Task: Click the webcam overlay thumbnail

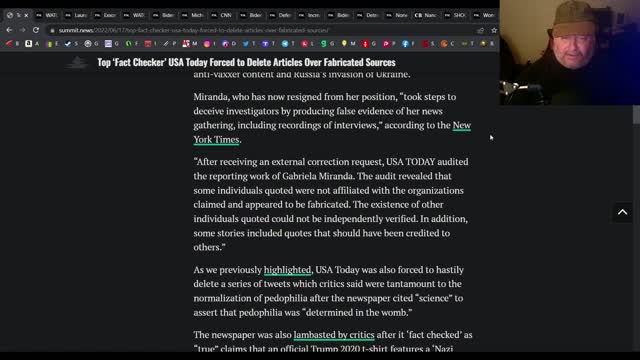Action: [570, 53]
